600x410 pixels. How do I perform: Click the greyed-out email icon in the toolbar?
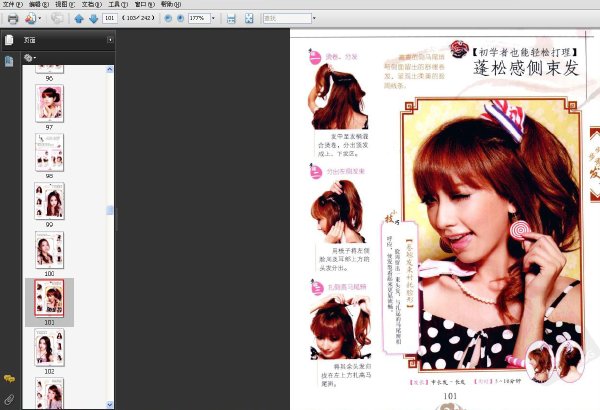click(57, 18)
